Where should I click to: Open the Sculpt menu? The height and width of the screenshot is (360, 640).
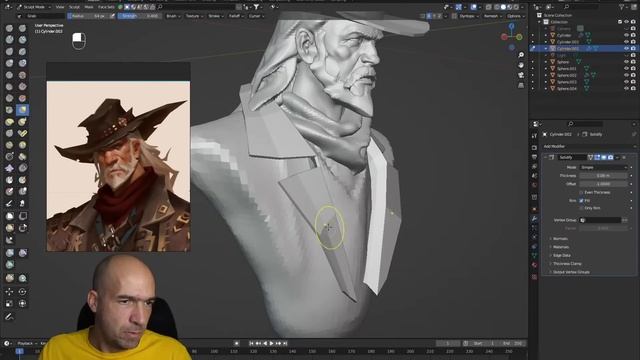pos(74,7)
